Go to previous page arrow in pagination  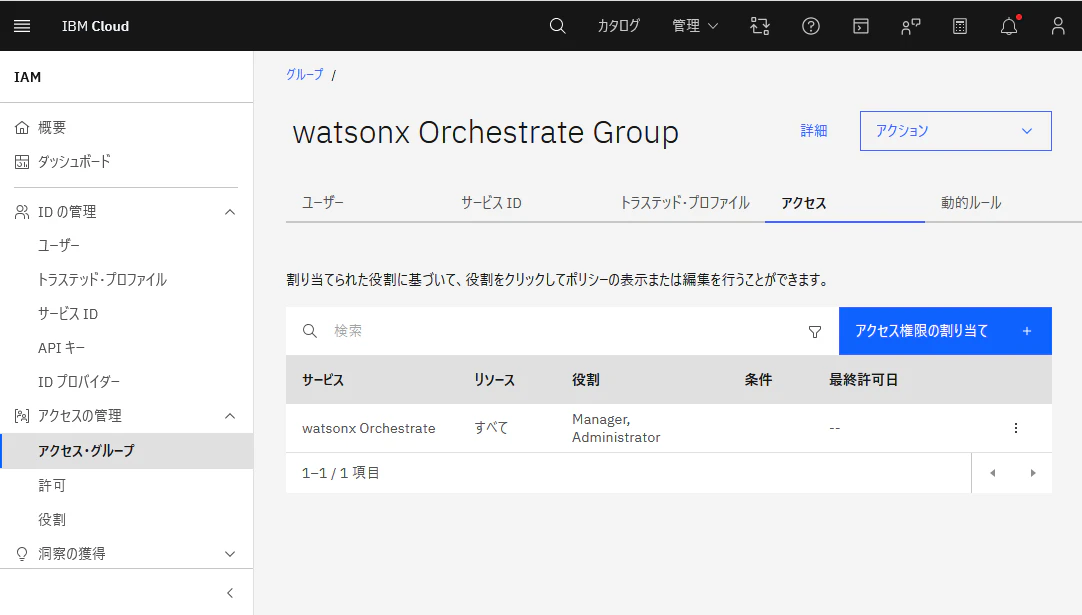(992, 473)
